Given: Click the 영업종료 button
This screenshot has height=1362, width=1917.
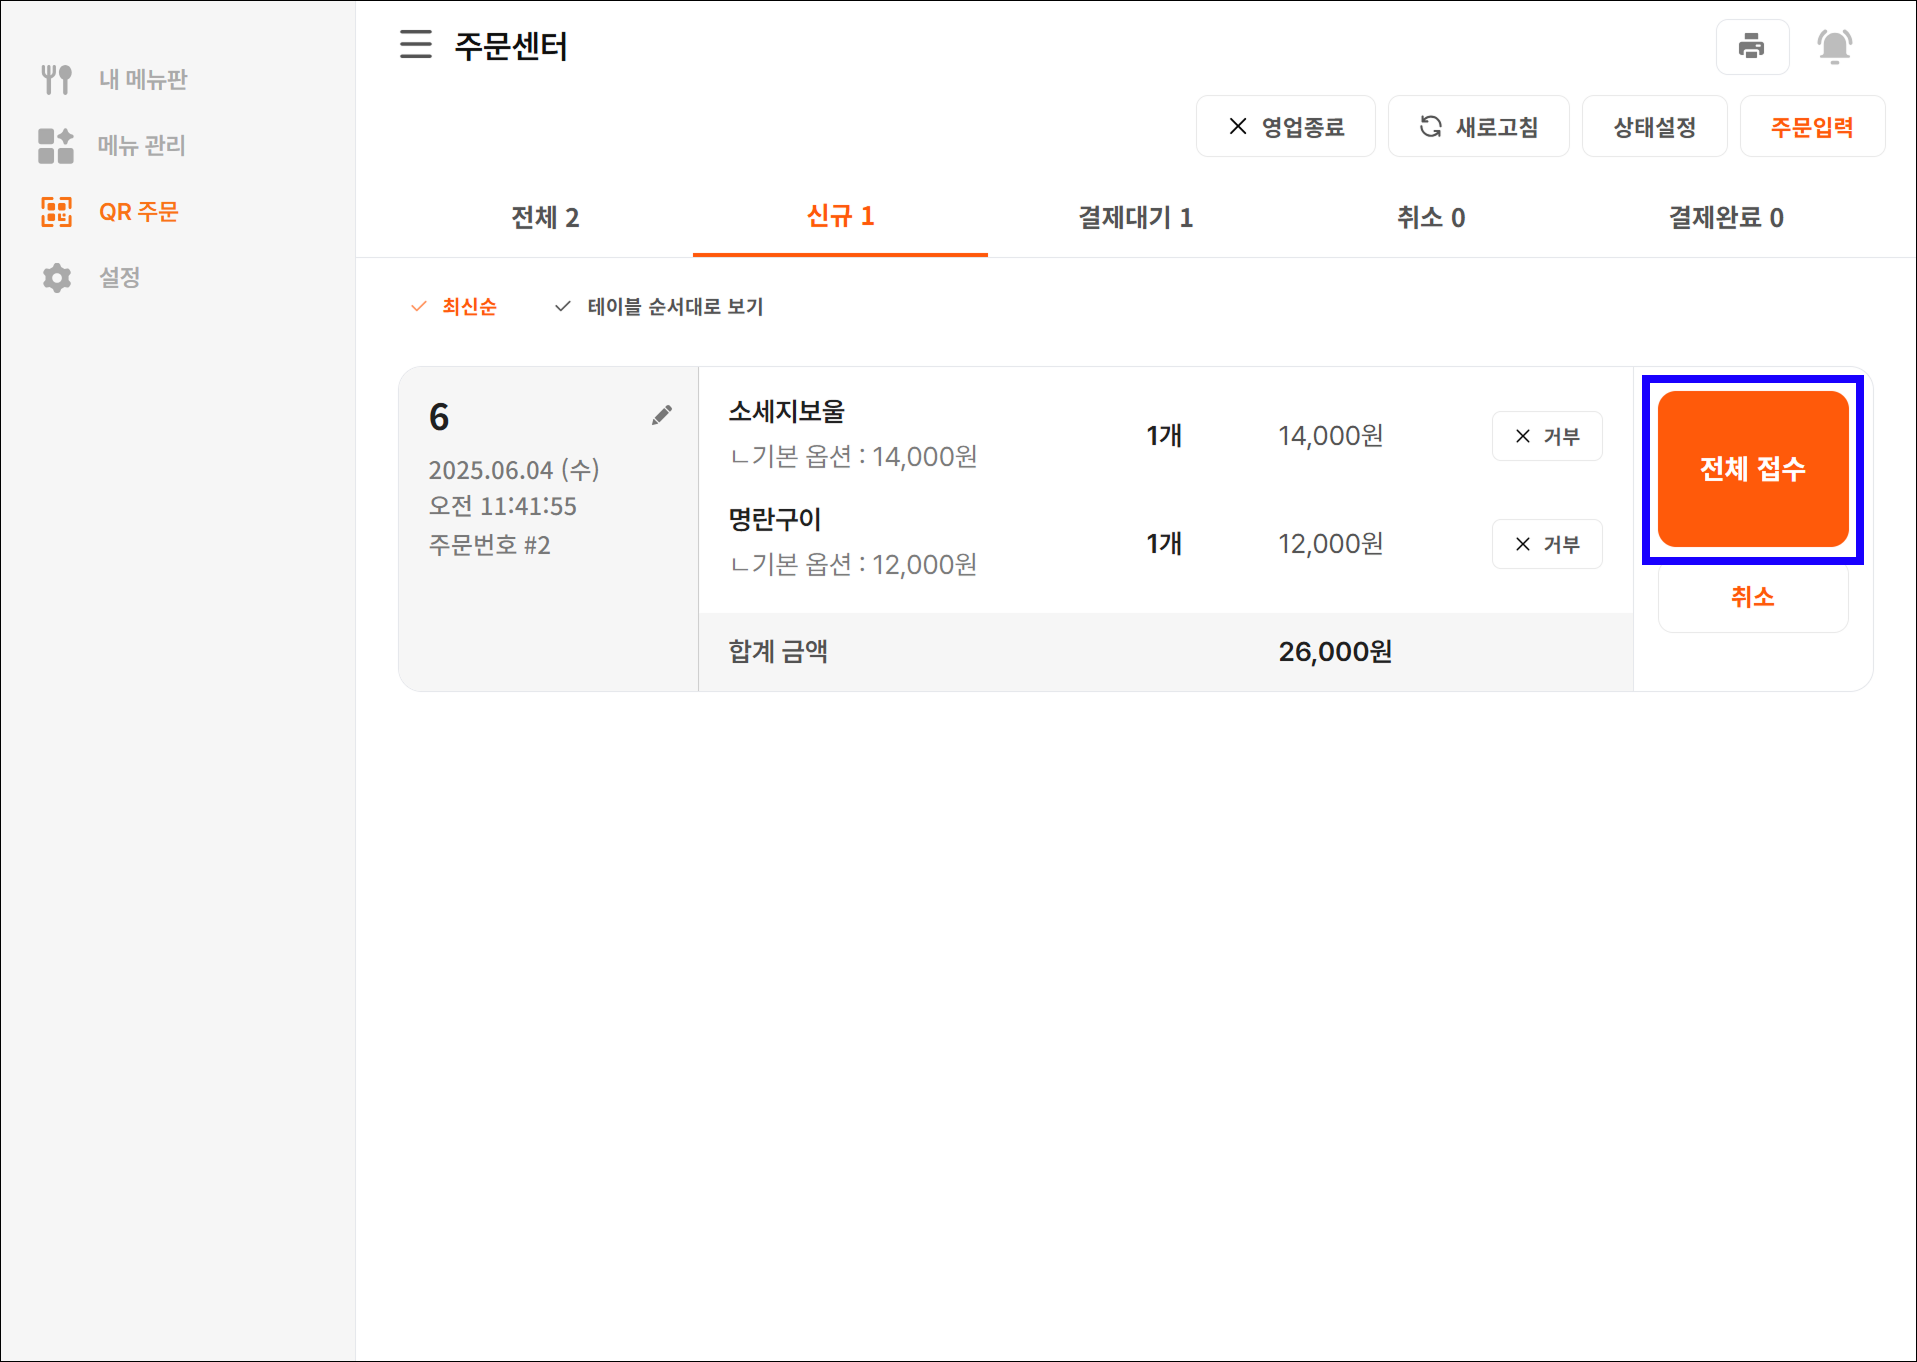Looking at the screenshot, I should (x=1286, y=127).
